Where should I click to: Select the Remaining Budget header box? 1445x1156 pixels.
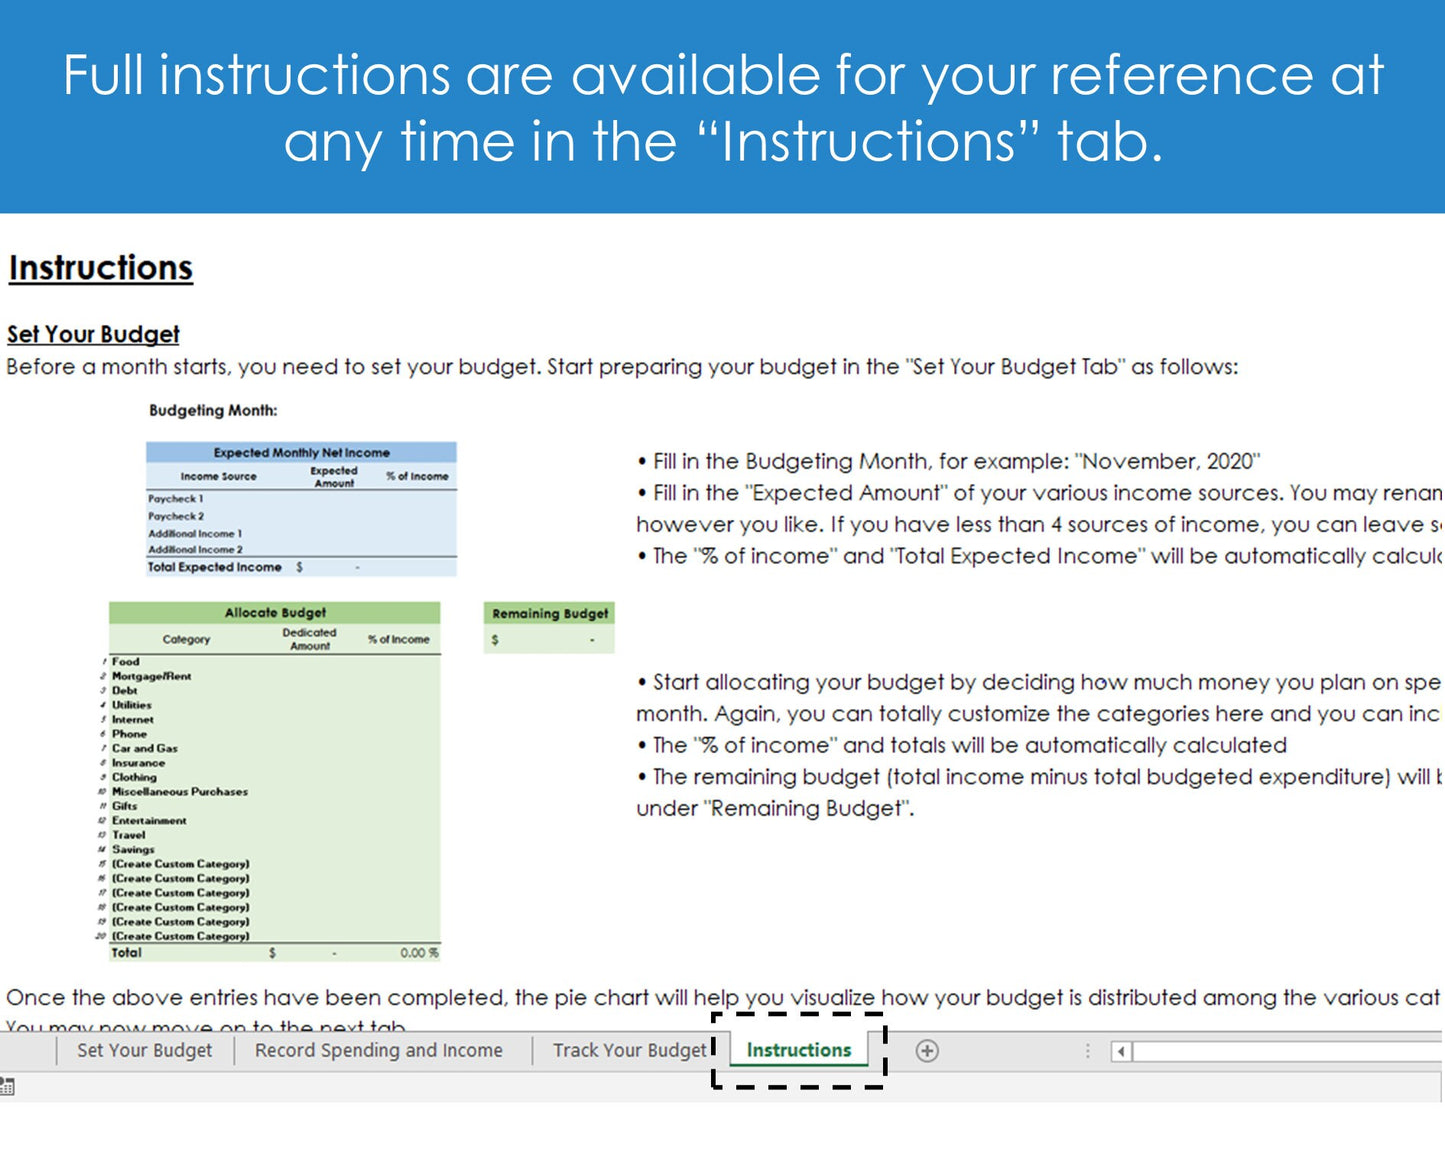point(549,613)
